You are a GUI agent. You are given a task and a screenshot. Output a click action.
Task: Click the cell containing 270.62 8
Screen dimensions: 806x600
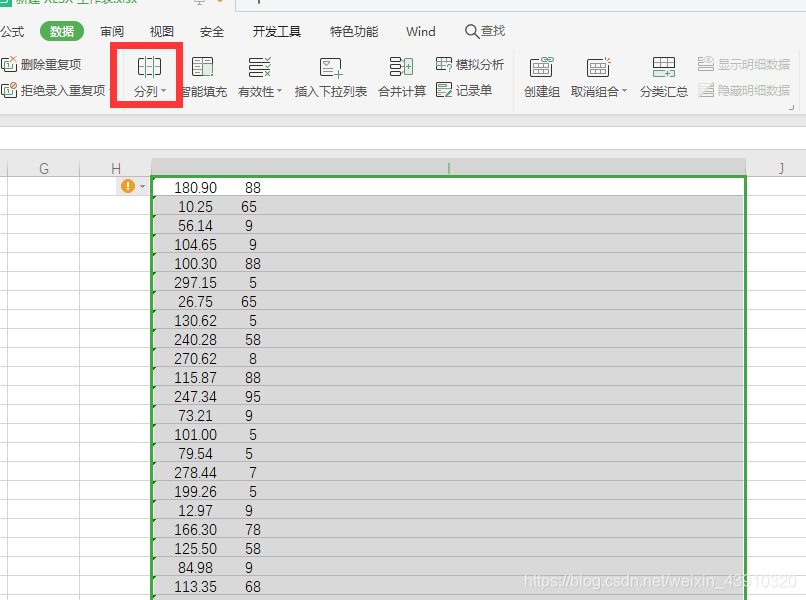pos(449,358)
